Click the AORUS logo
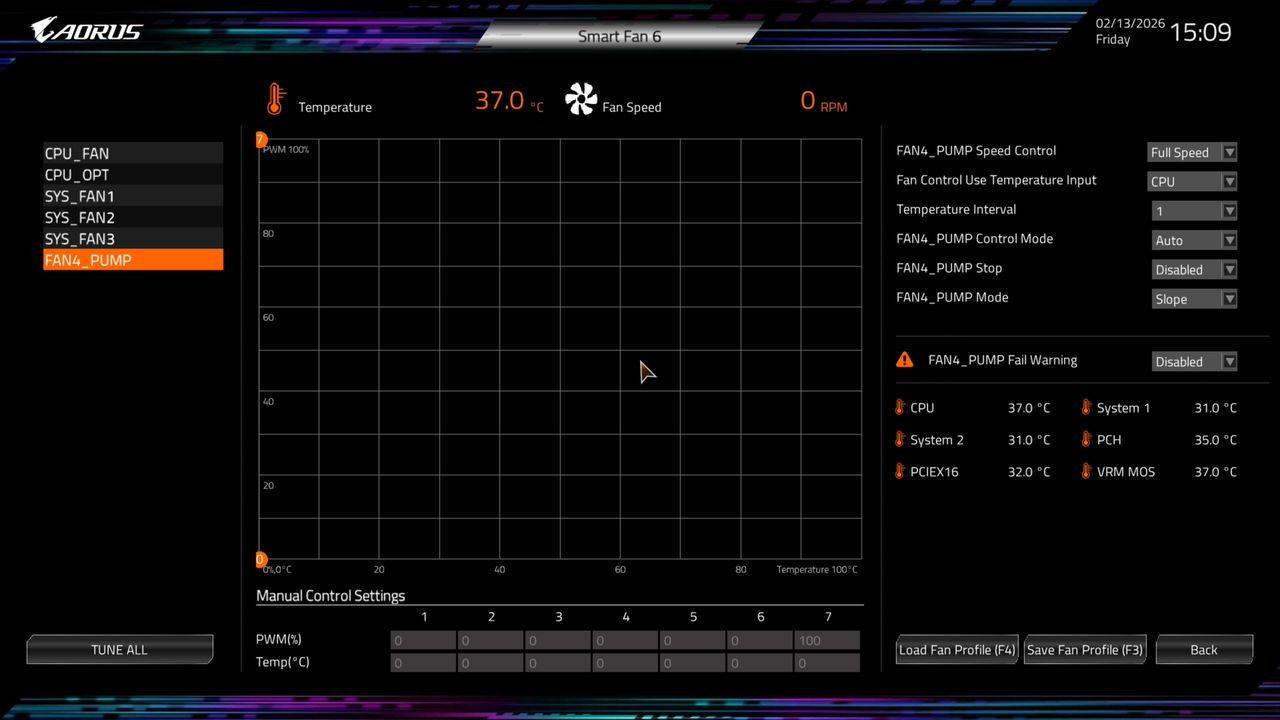Viewport: 1280px width, 720px height. click(x=85, y=29)
